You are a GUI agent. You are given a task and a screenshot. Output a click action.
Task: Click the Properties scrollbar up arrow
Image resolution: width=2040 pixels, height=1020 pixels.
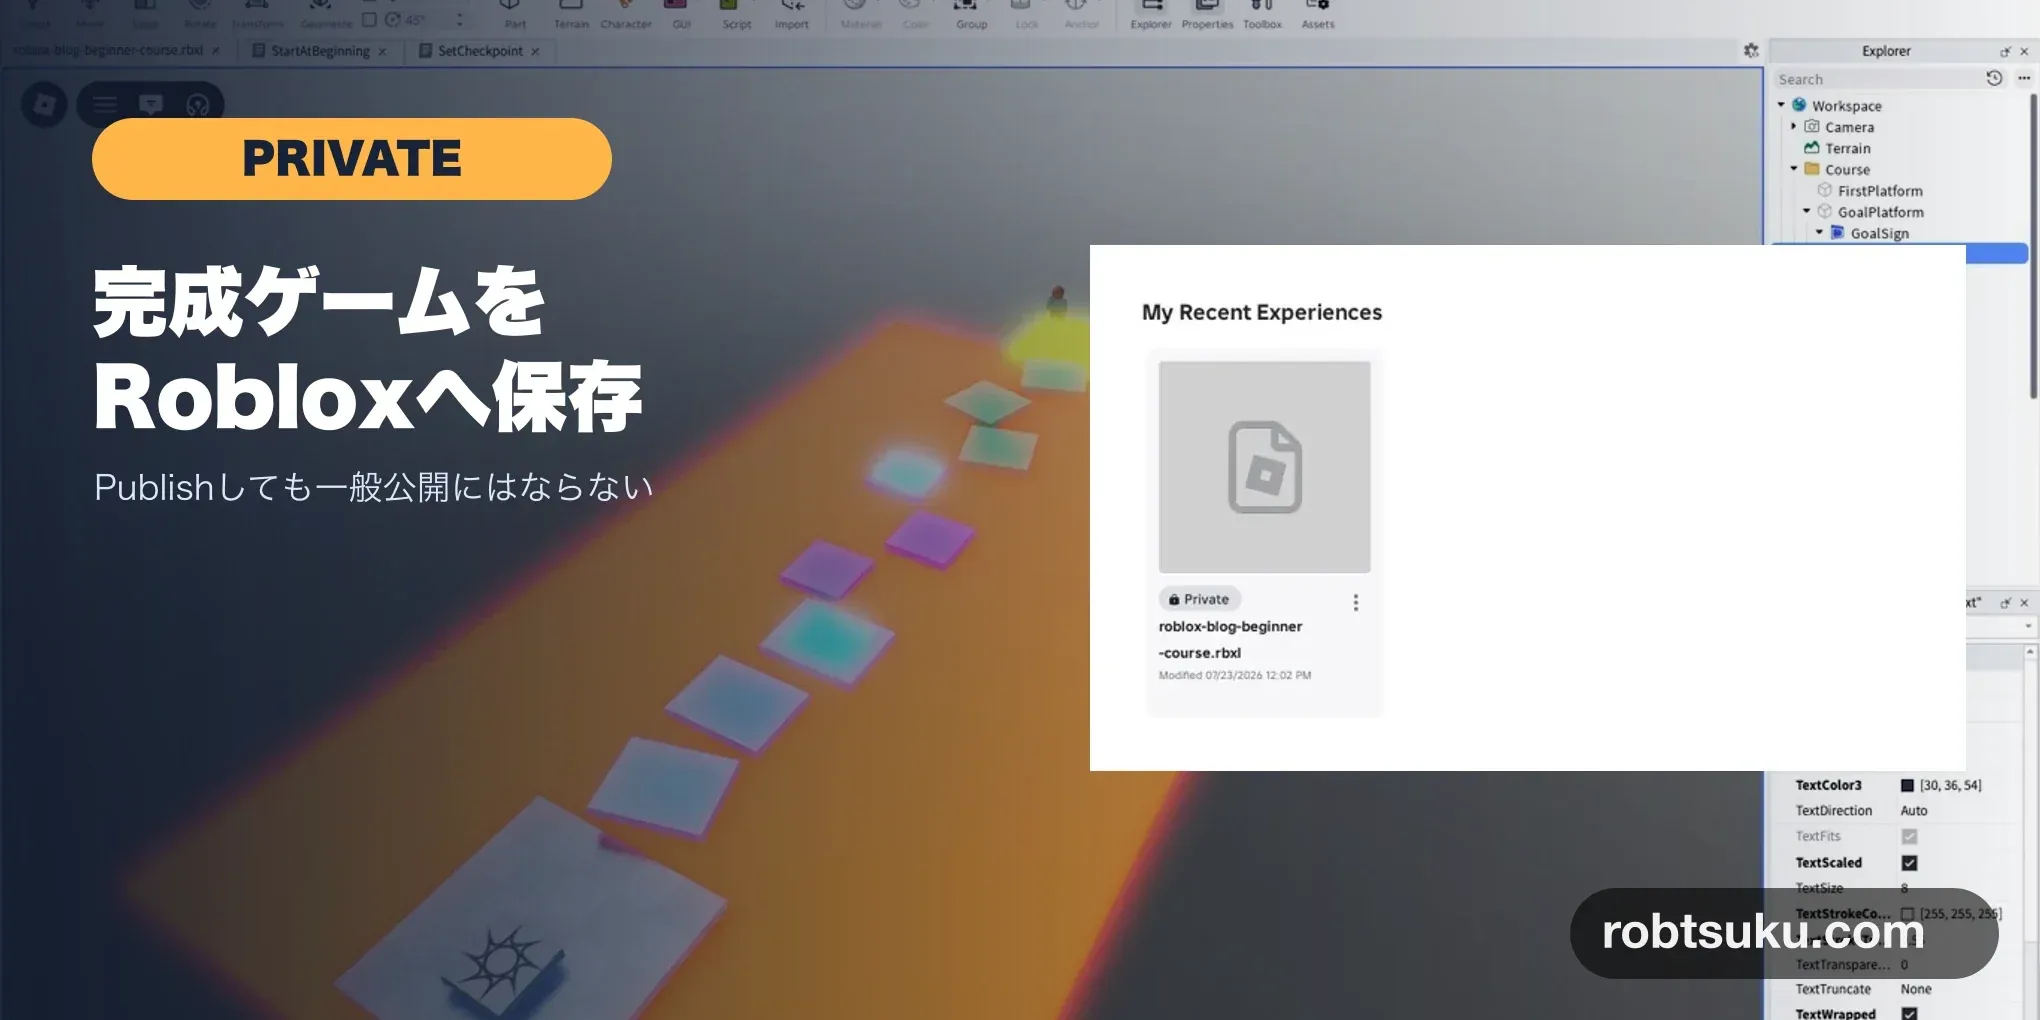(2030, 651)
